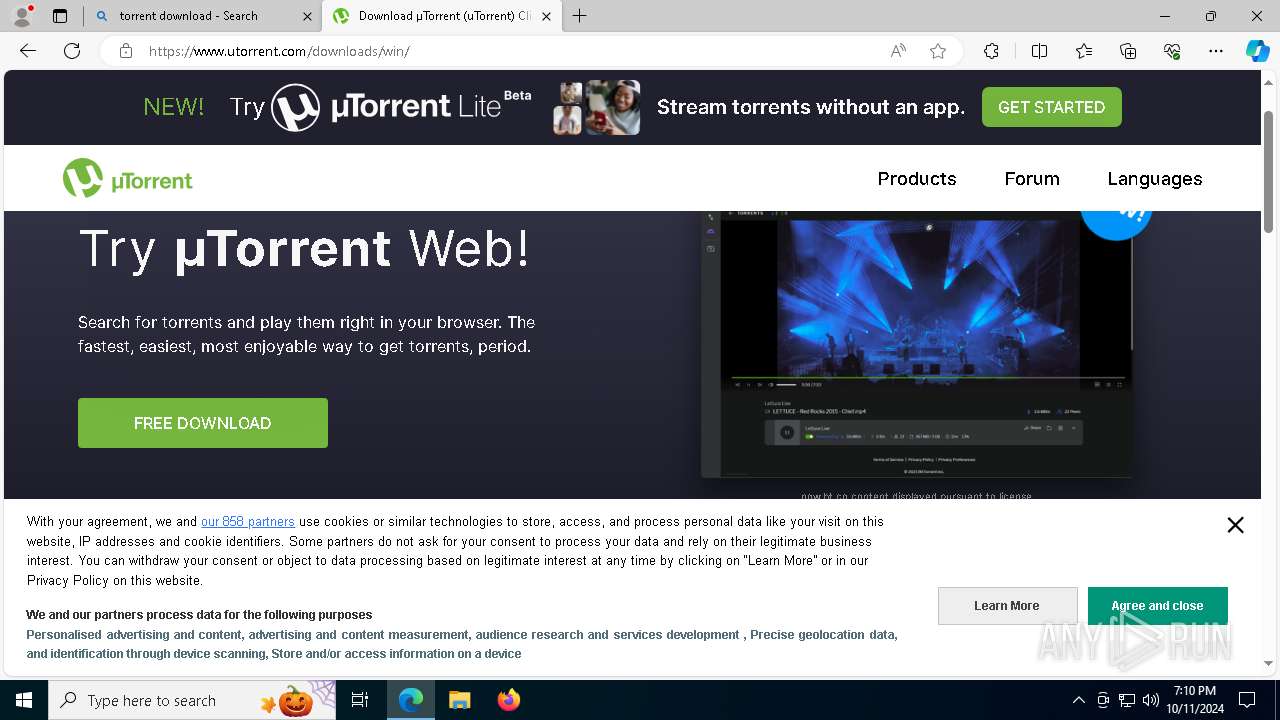Open the network status tray icon
The height and width of the screenshot is (720, 1280).
pyautogui.click(x=1127, y=700)
